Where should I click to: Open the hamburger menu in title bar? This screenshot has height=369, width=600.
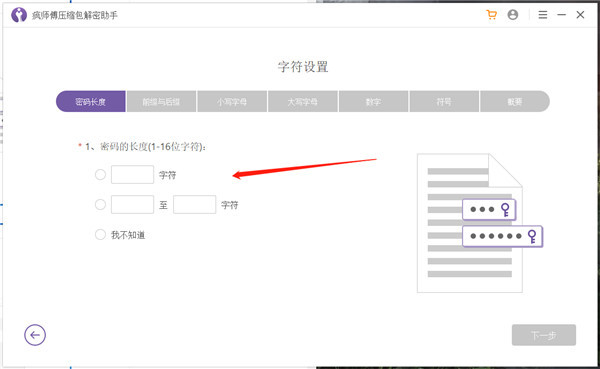point(543,15)
